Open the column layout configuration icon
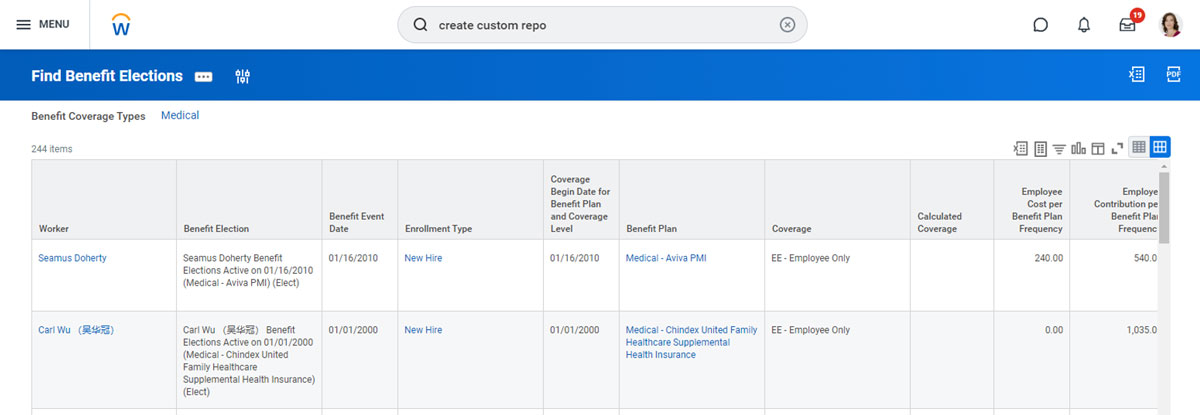This screenshot has width=1200, height=415. [x=1097, y=148]
